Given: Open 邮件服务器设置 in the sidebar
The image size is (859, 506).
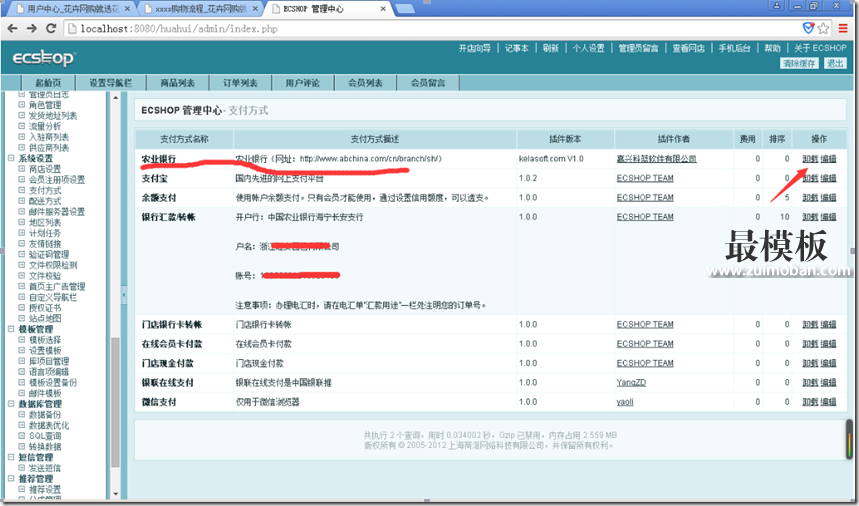Looking at the screenshot, I should [57, 212].
